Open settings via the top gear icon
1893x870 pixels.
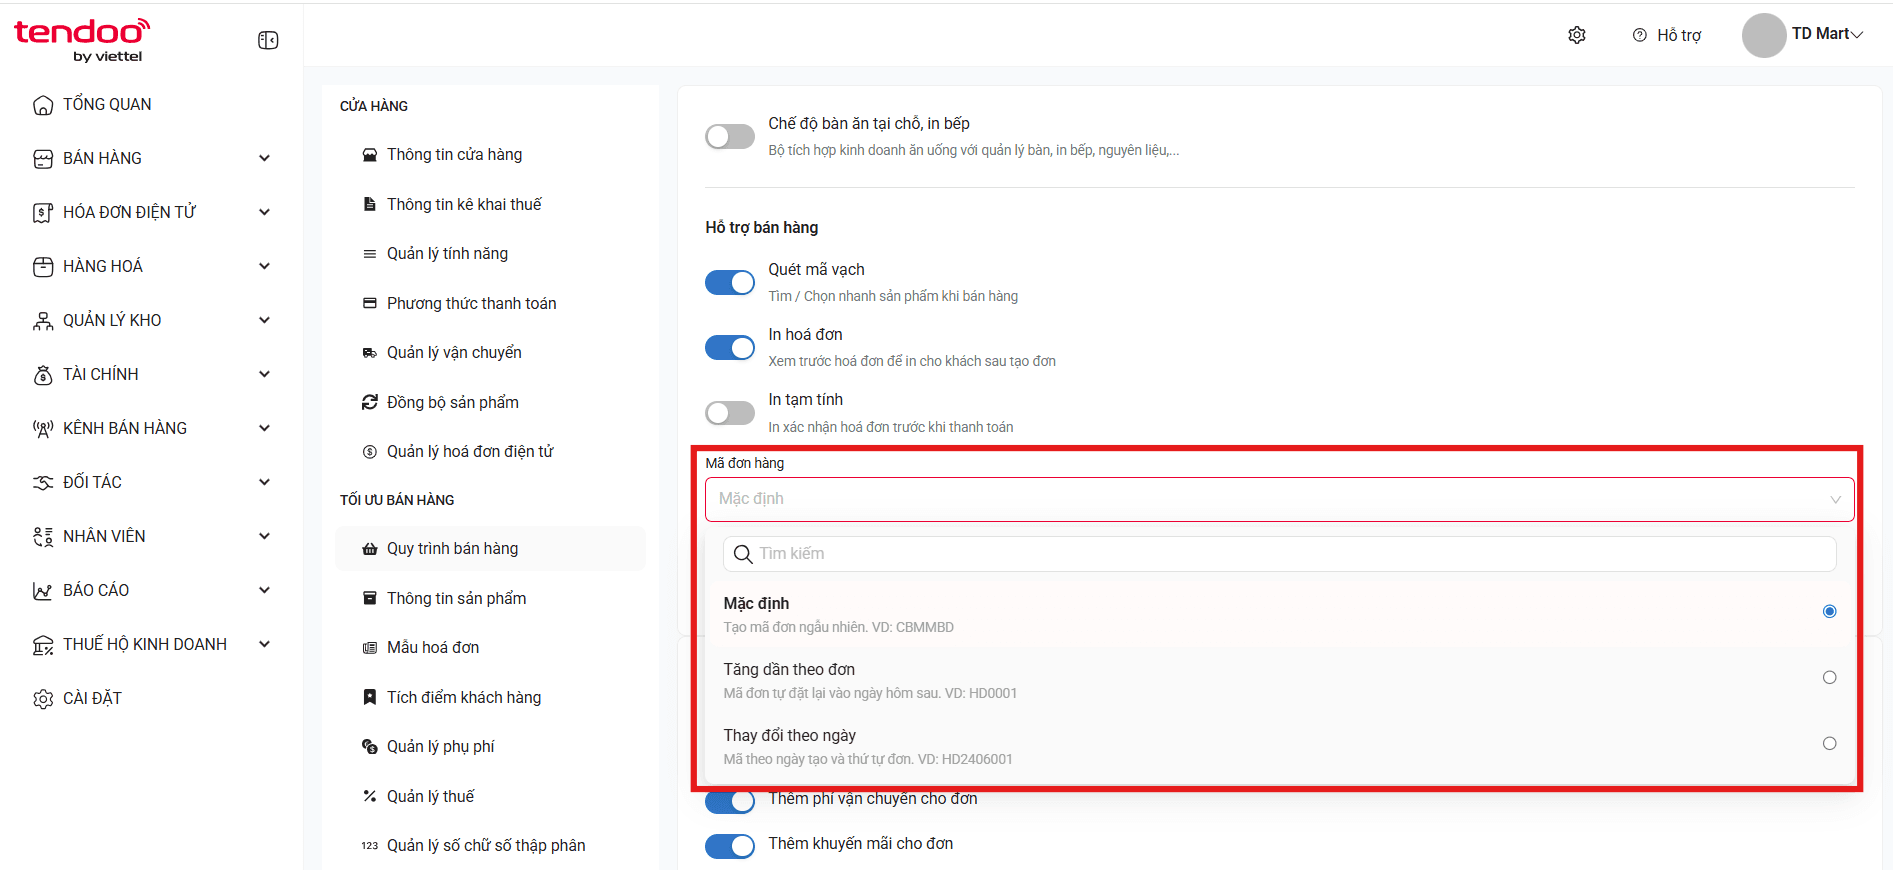point(1577,35)
